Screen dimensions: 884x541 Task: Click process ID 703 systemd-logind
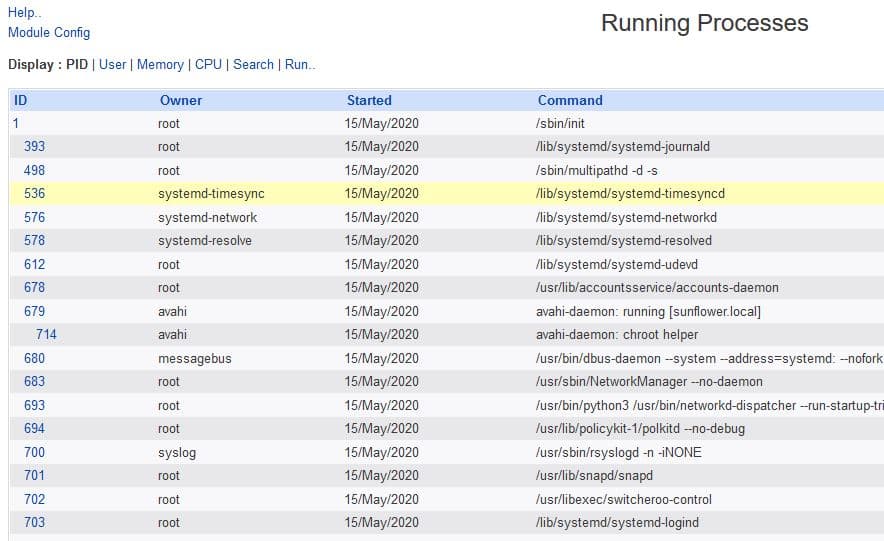coord(34,522)
